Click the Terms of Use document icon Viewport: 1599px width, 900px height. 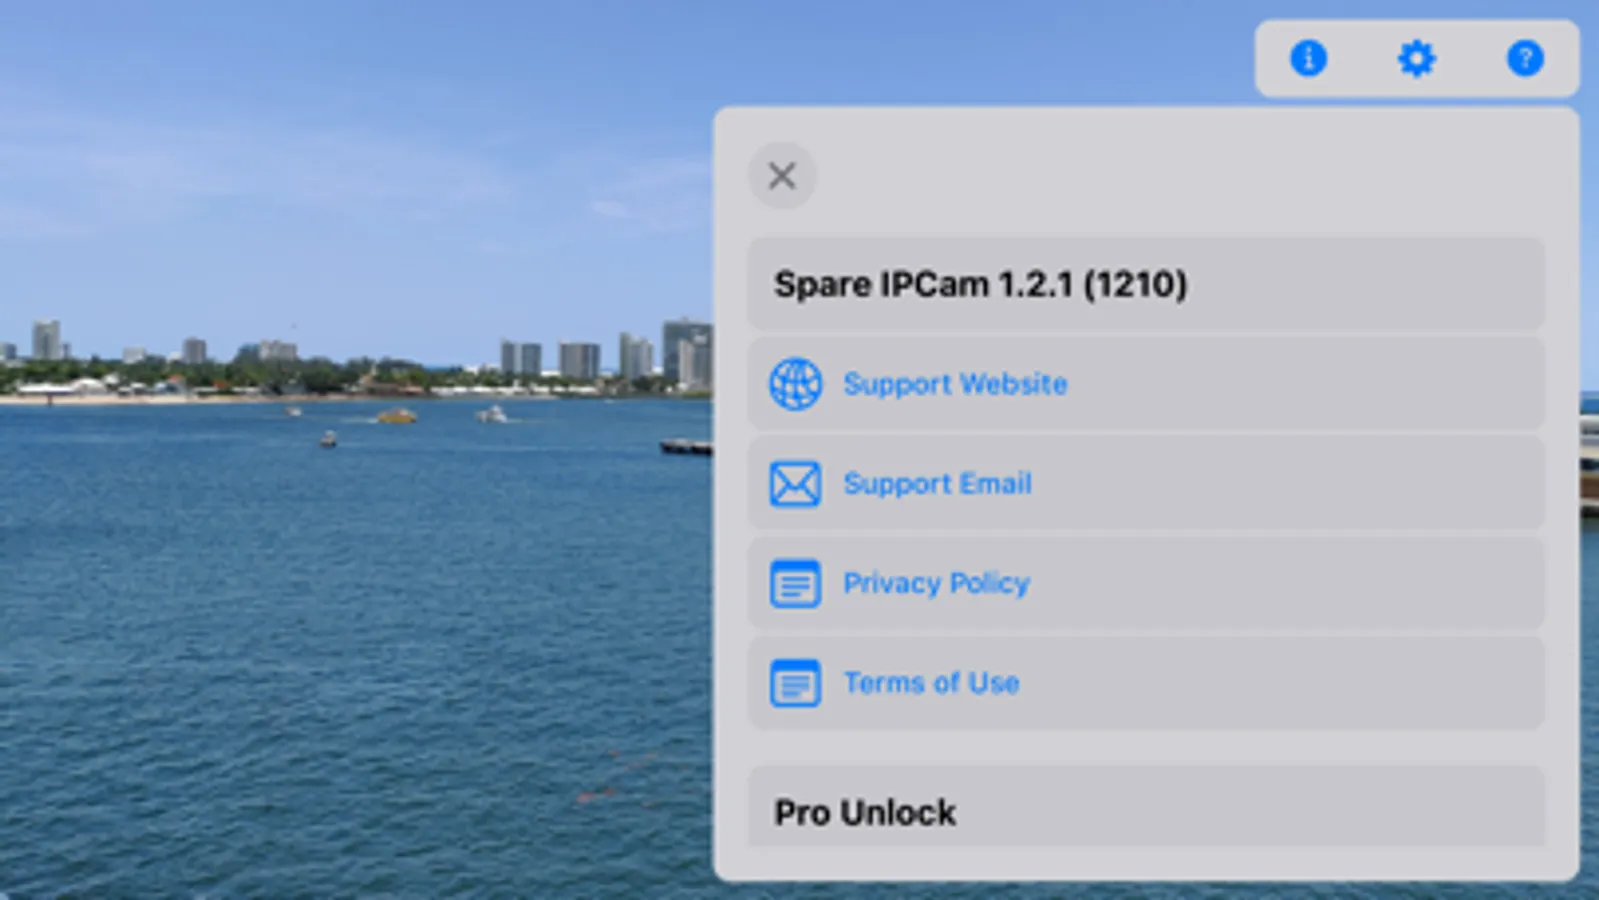tap(795, 683)
